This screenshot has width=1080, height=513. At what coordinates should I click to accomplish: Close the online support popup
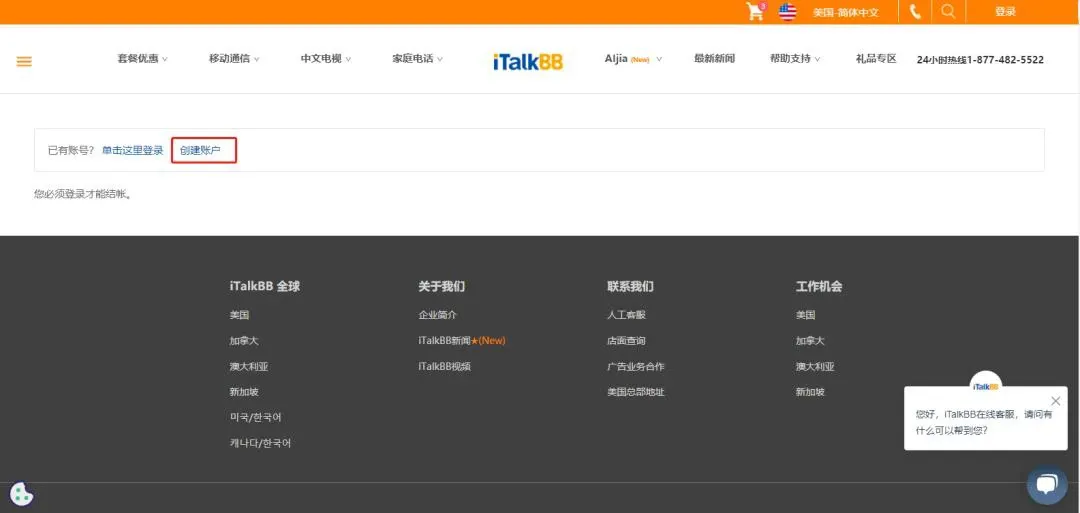pos(1056,401)
